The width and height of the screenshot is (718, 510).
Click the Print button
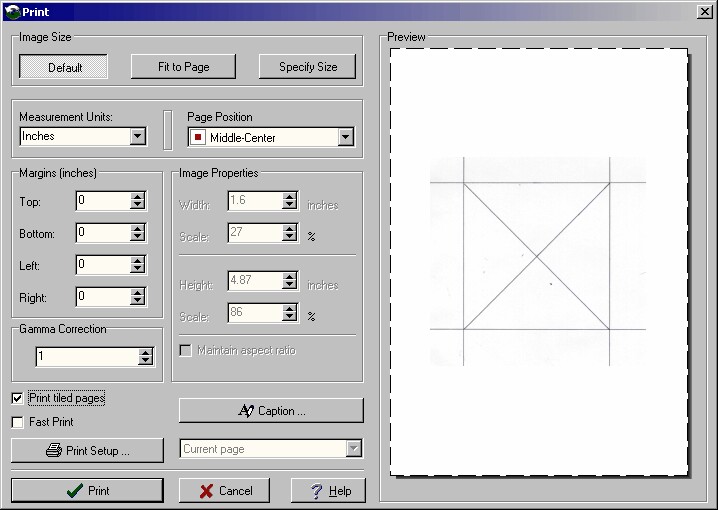click(x=87, y=491)
